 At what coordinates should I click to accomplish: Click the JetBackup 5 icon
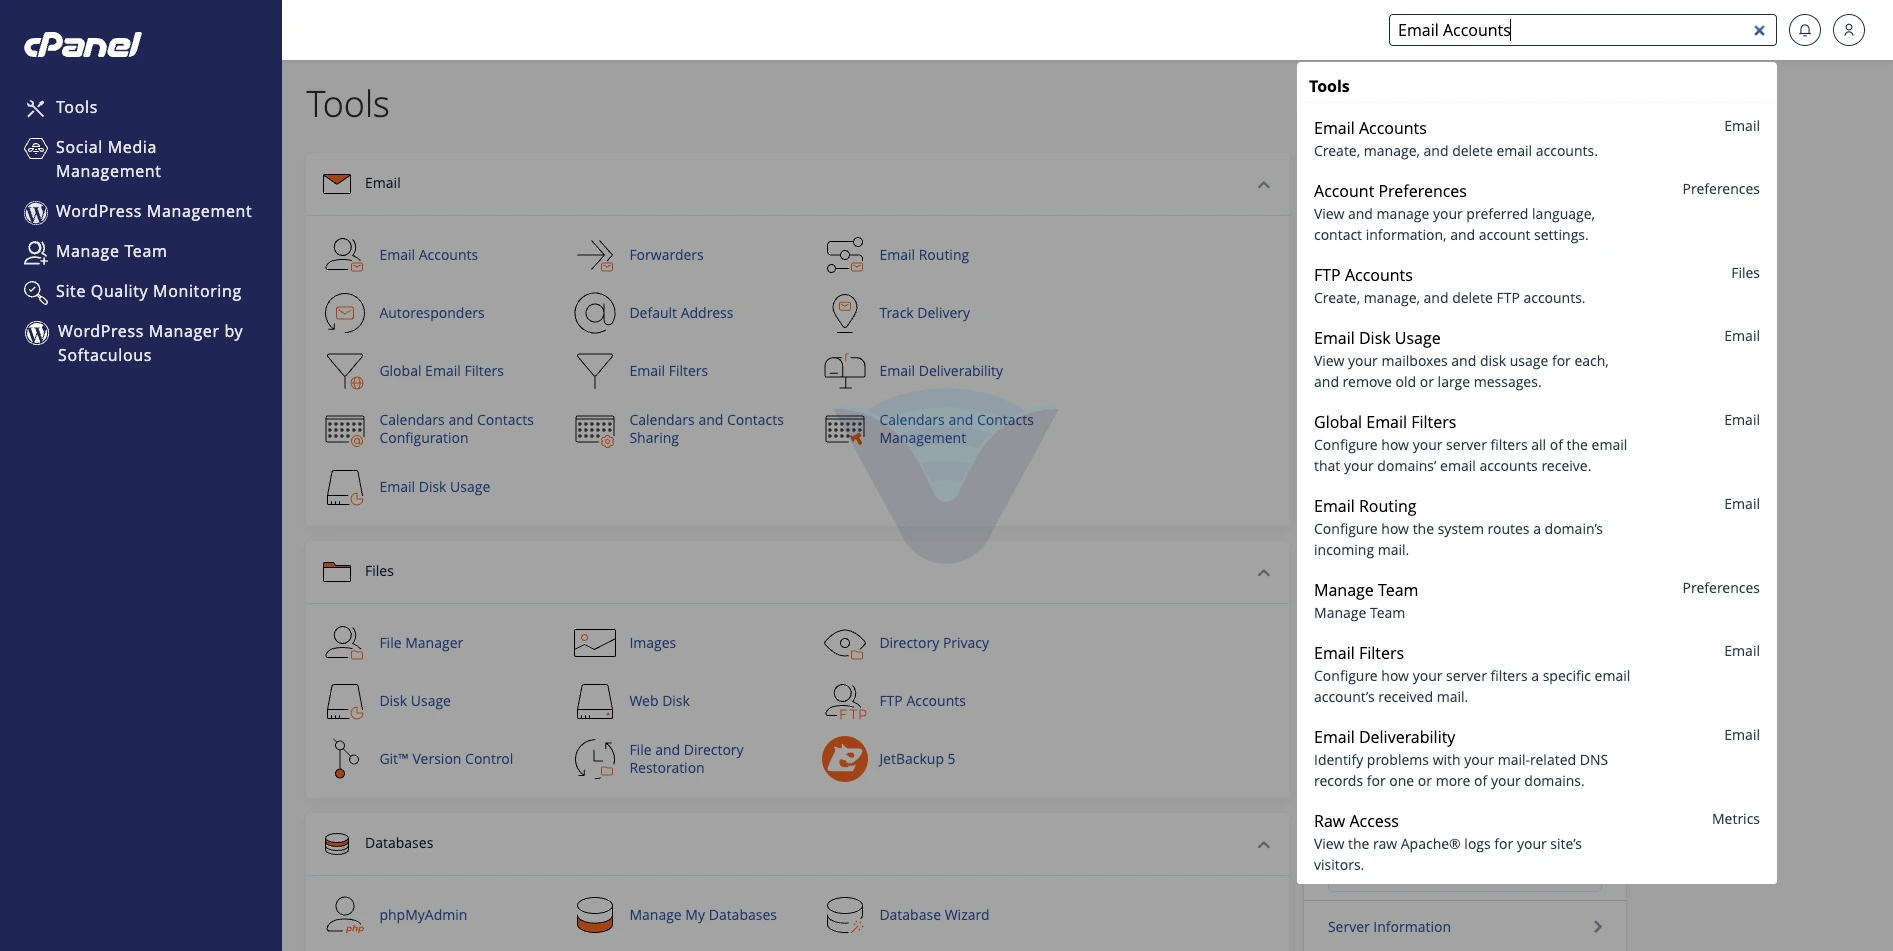(845, 759)
